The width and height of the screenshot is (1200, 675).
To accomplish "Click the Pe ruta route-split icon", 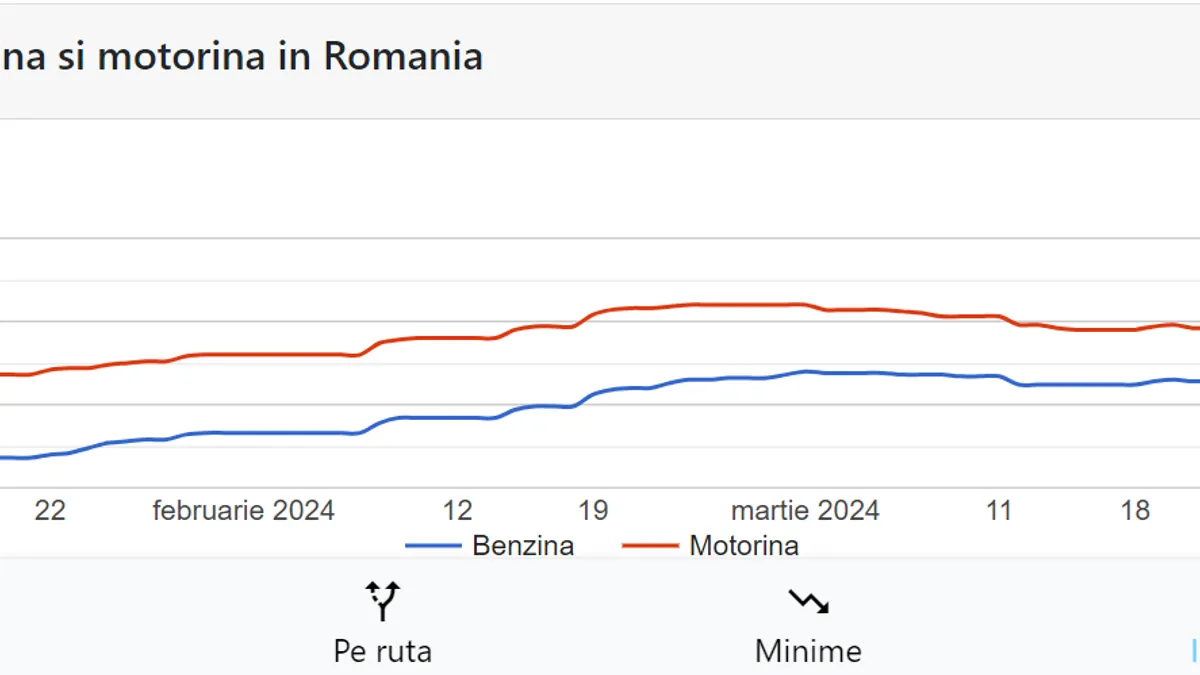I will [382, 601].
